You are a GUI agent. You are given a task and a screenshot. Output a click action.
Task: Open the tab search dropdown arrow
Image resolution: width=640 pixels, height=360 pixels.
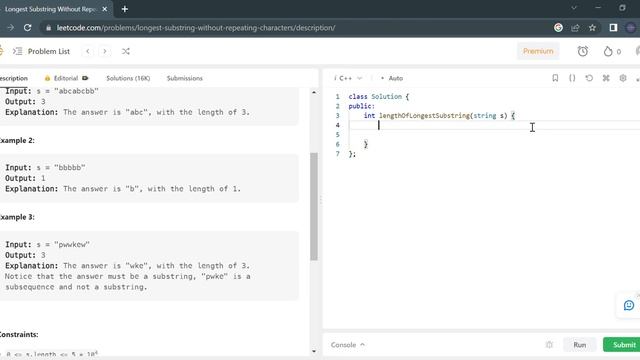pos(574,8)
